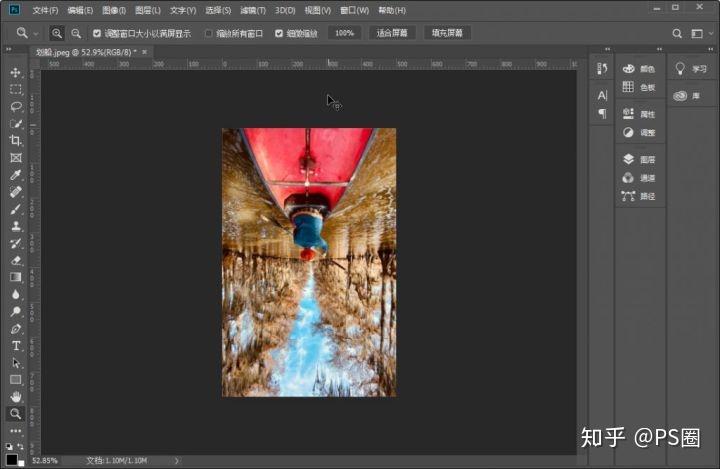Expand the status bar info arrow
Viewport: 720px width, 469px height.
(177, 460)
